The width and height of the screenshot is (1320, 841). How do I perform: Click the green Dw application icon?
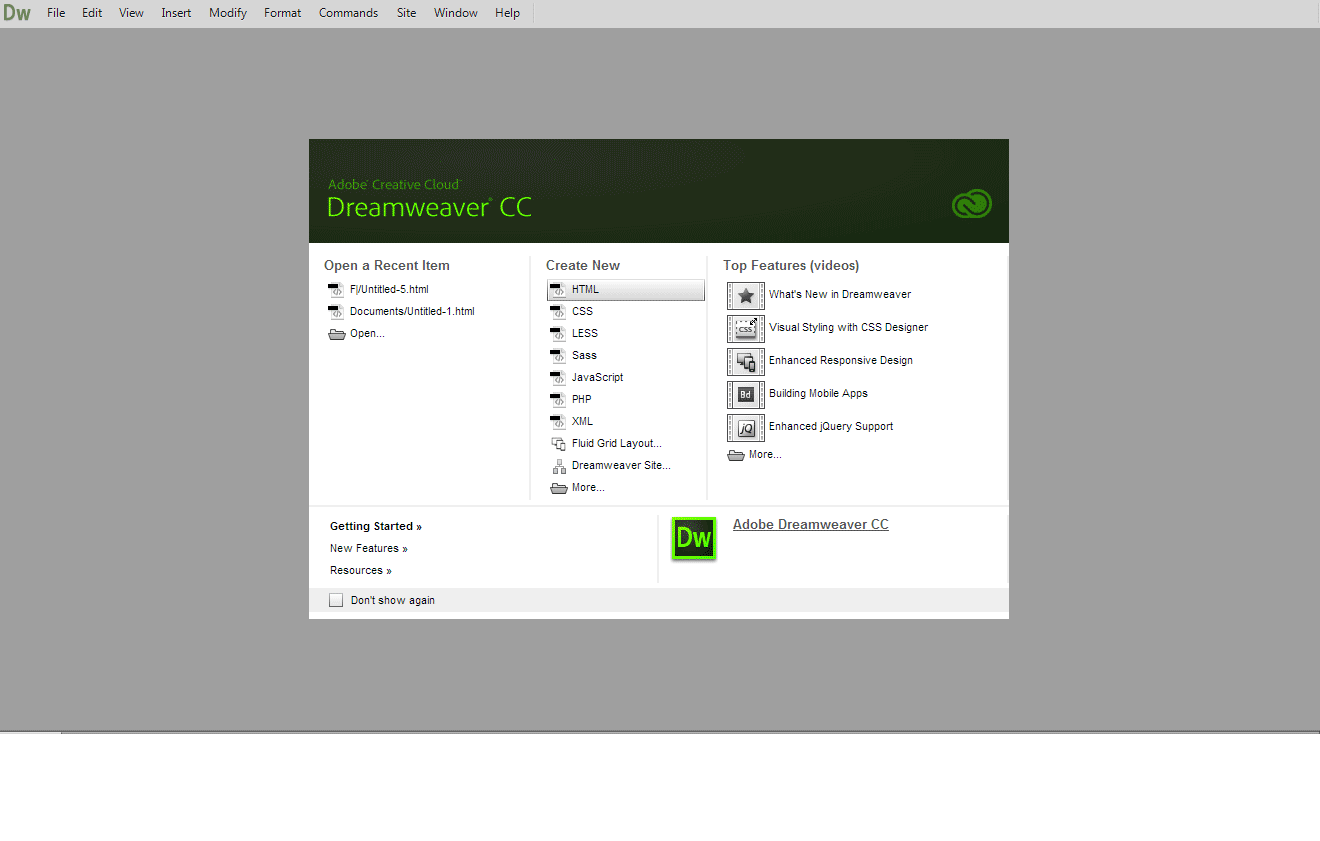click(694, 539)
